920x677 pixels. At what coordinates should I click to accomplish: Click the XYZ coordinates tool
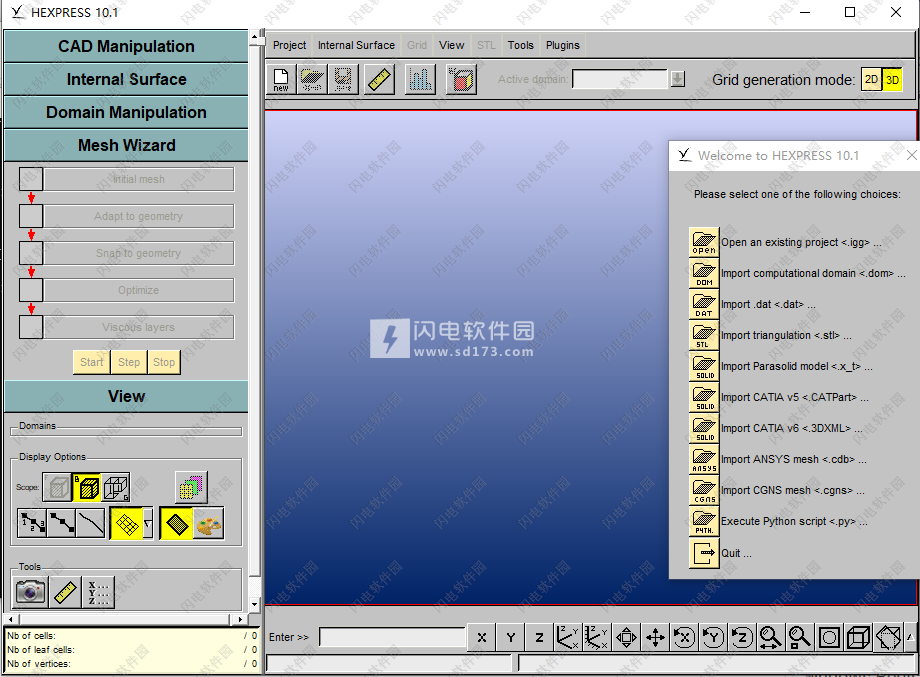[x=98, y=591]
